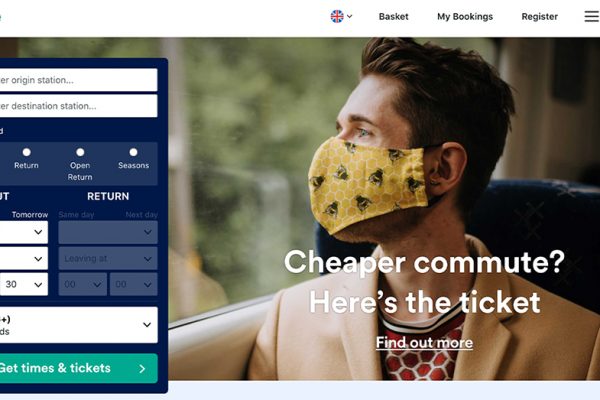Screen dimensions: 600x400
Task: Click arrow icon on Get times & tickets
Action: coord(142,369)
